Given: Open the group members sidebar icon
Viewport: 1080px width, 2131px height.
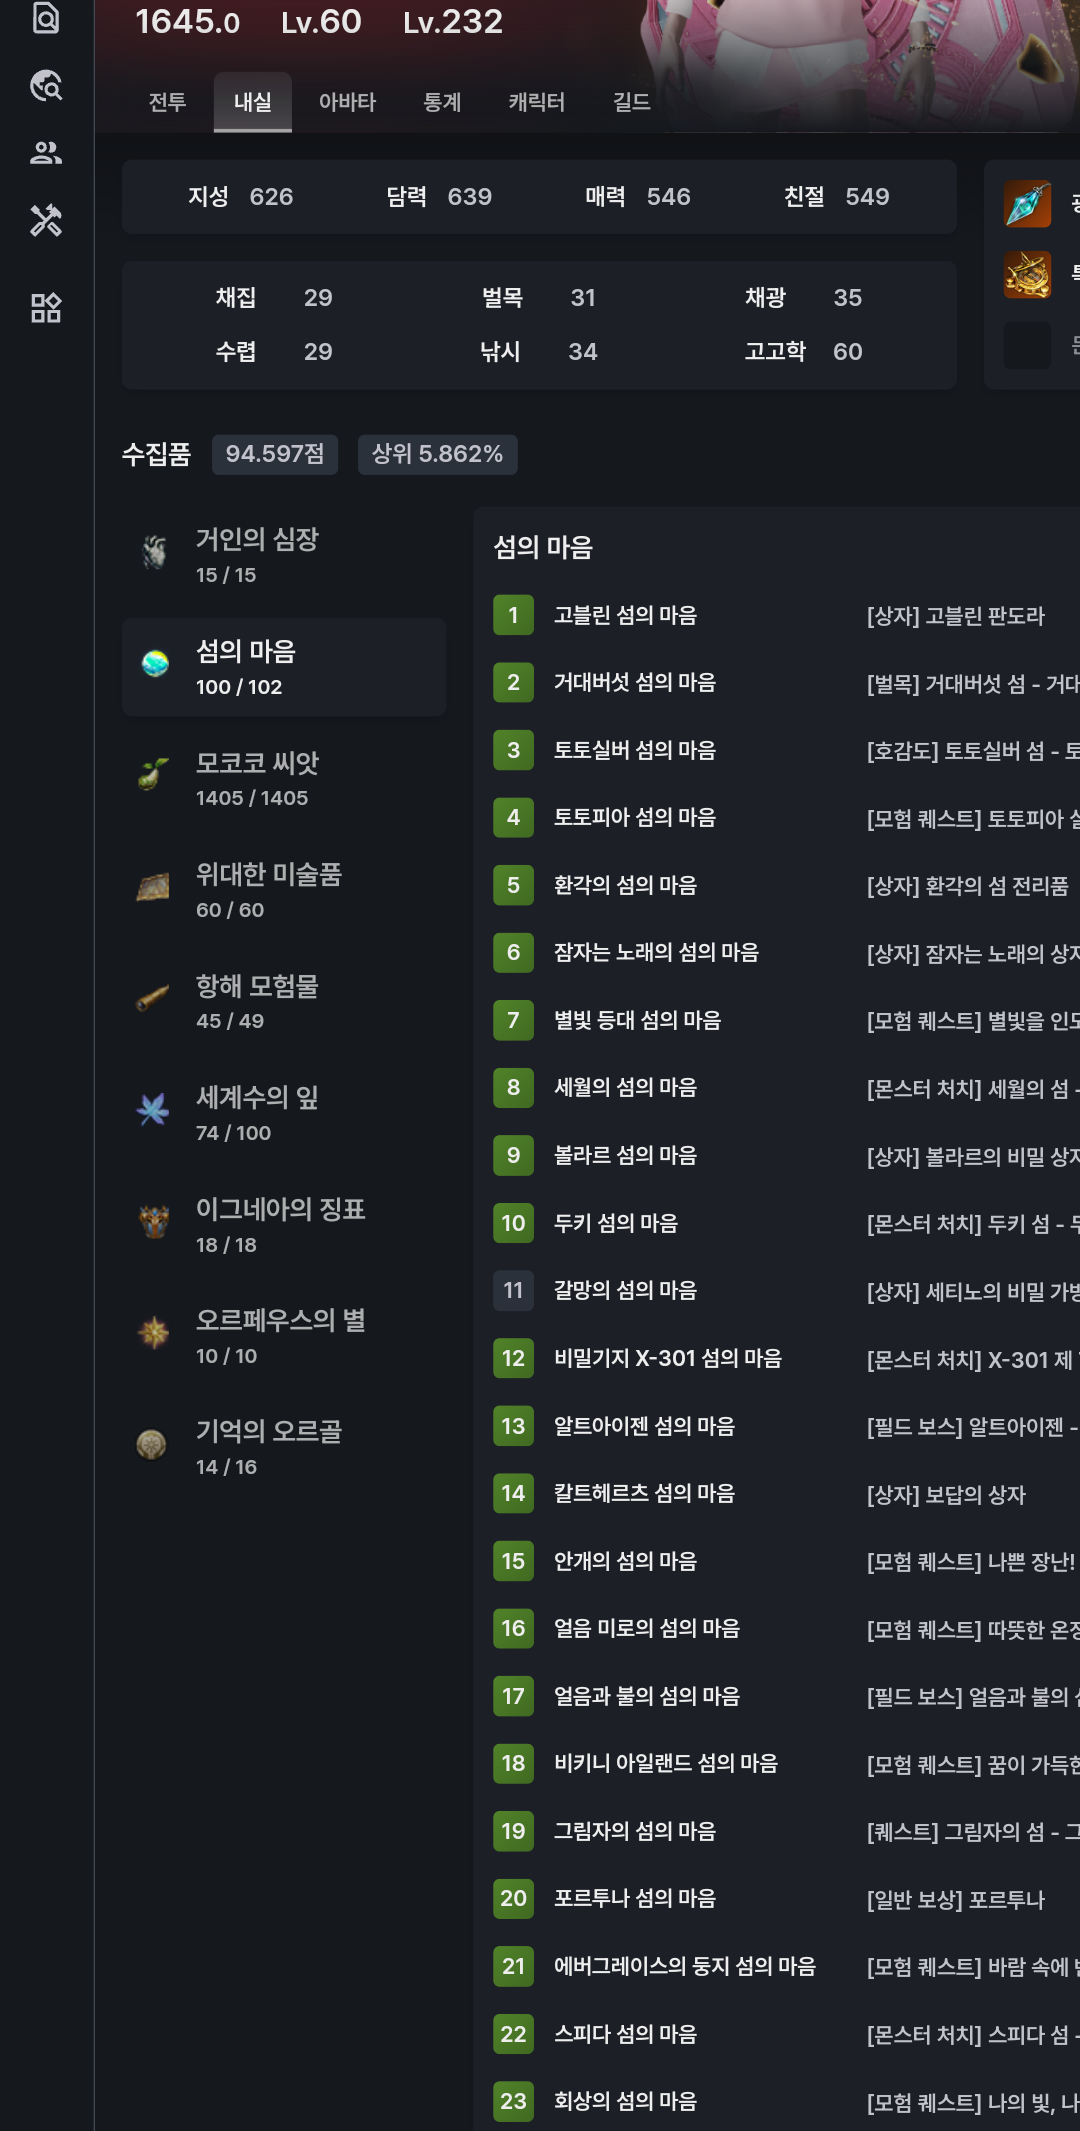Looking at the screenshot, I should pos(46,153).
